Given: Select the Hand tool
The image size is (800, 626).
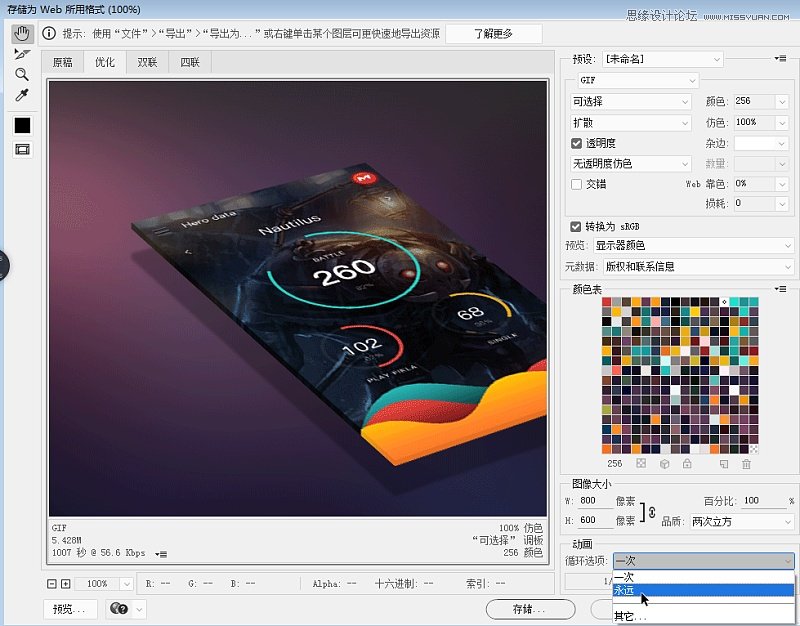Looking at the screenshot, I should 22,34.
